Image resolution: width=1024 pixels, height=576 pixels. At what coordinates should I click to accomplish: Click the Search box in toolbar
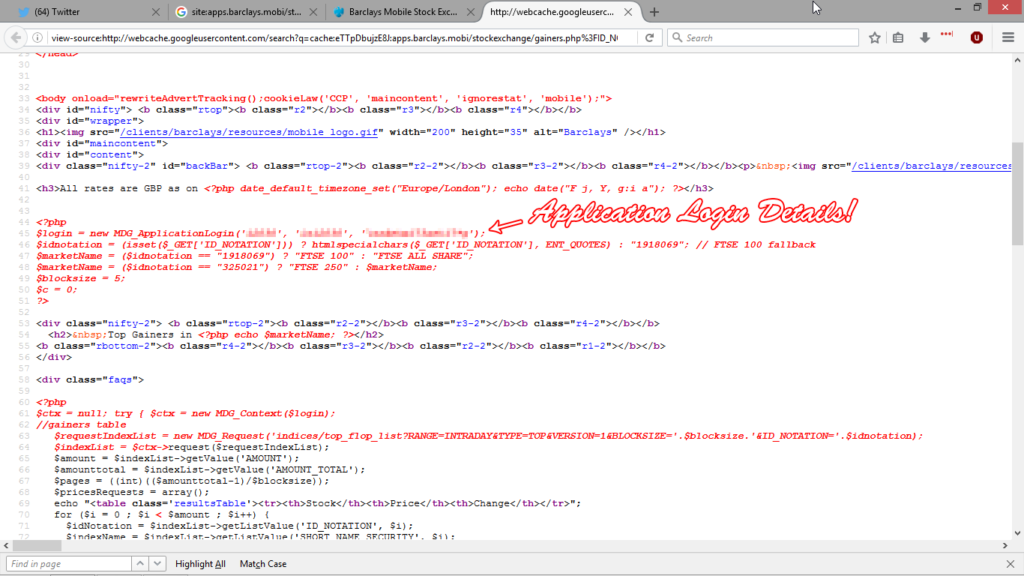tap(763, 38)
